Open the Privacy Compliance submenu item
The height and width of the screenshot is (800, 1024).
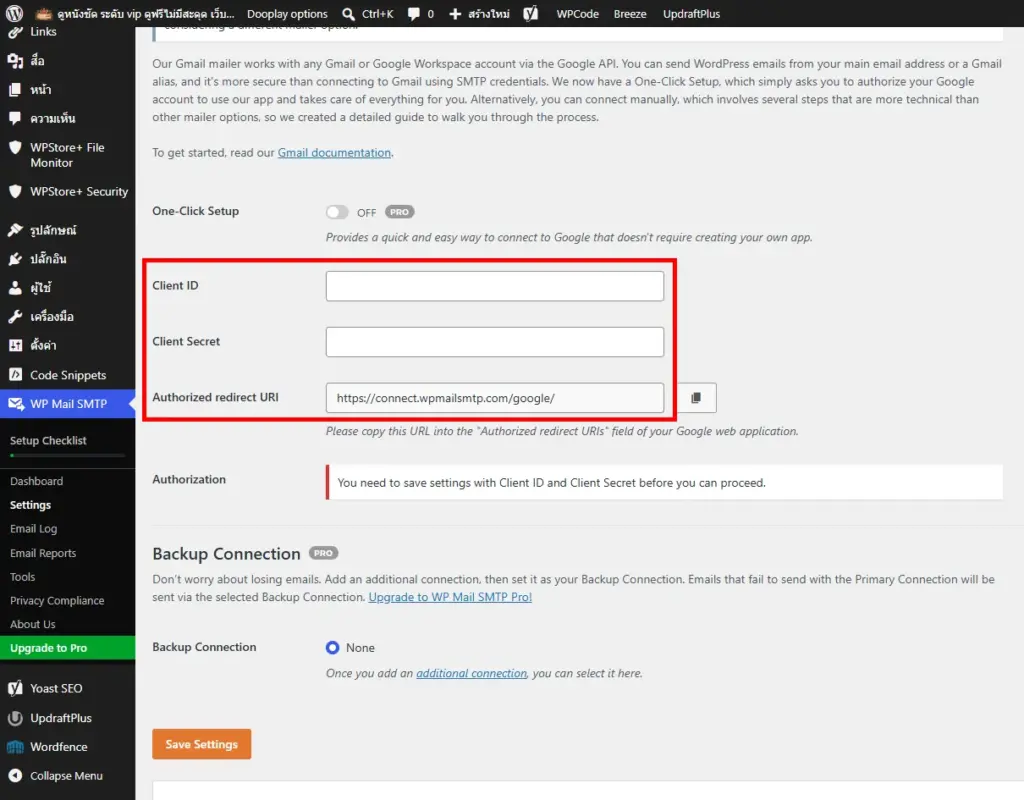click(57, 600)
